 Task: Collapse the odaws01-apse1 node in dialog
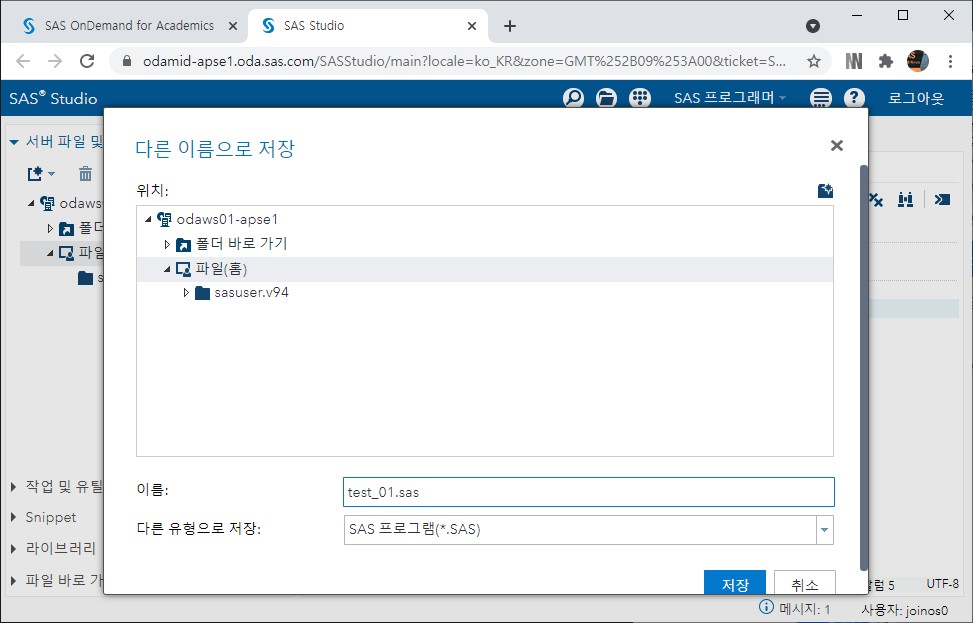pyautogui.click(x=148, y=219)
